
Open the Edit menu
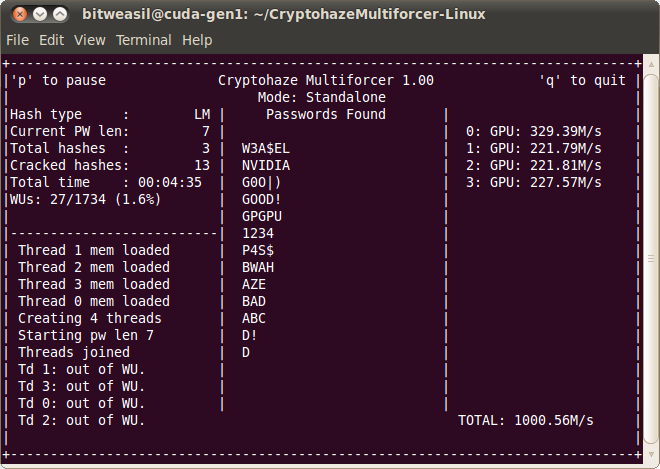[x=51, y=40]
